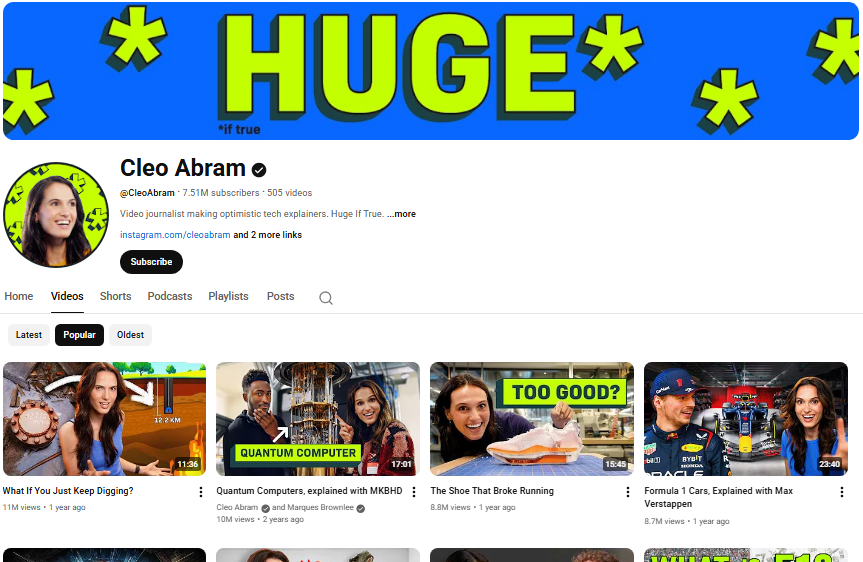Select the Oldest sort chip
863x562 pixels.
tap(130, 335)
